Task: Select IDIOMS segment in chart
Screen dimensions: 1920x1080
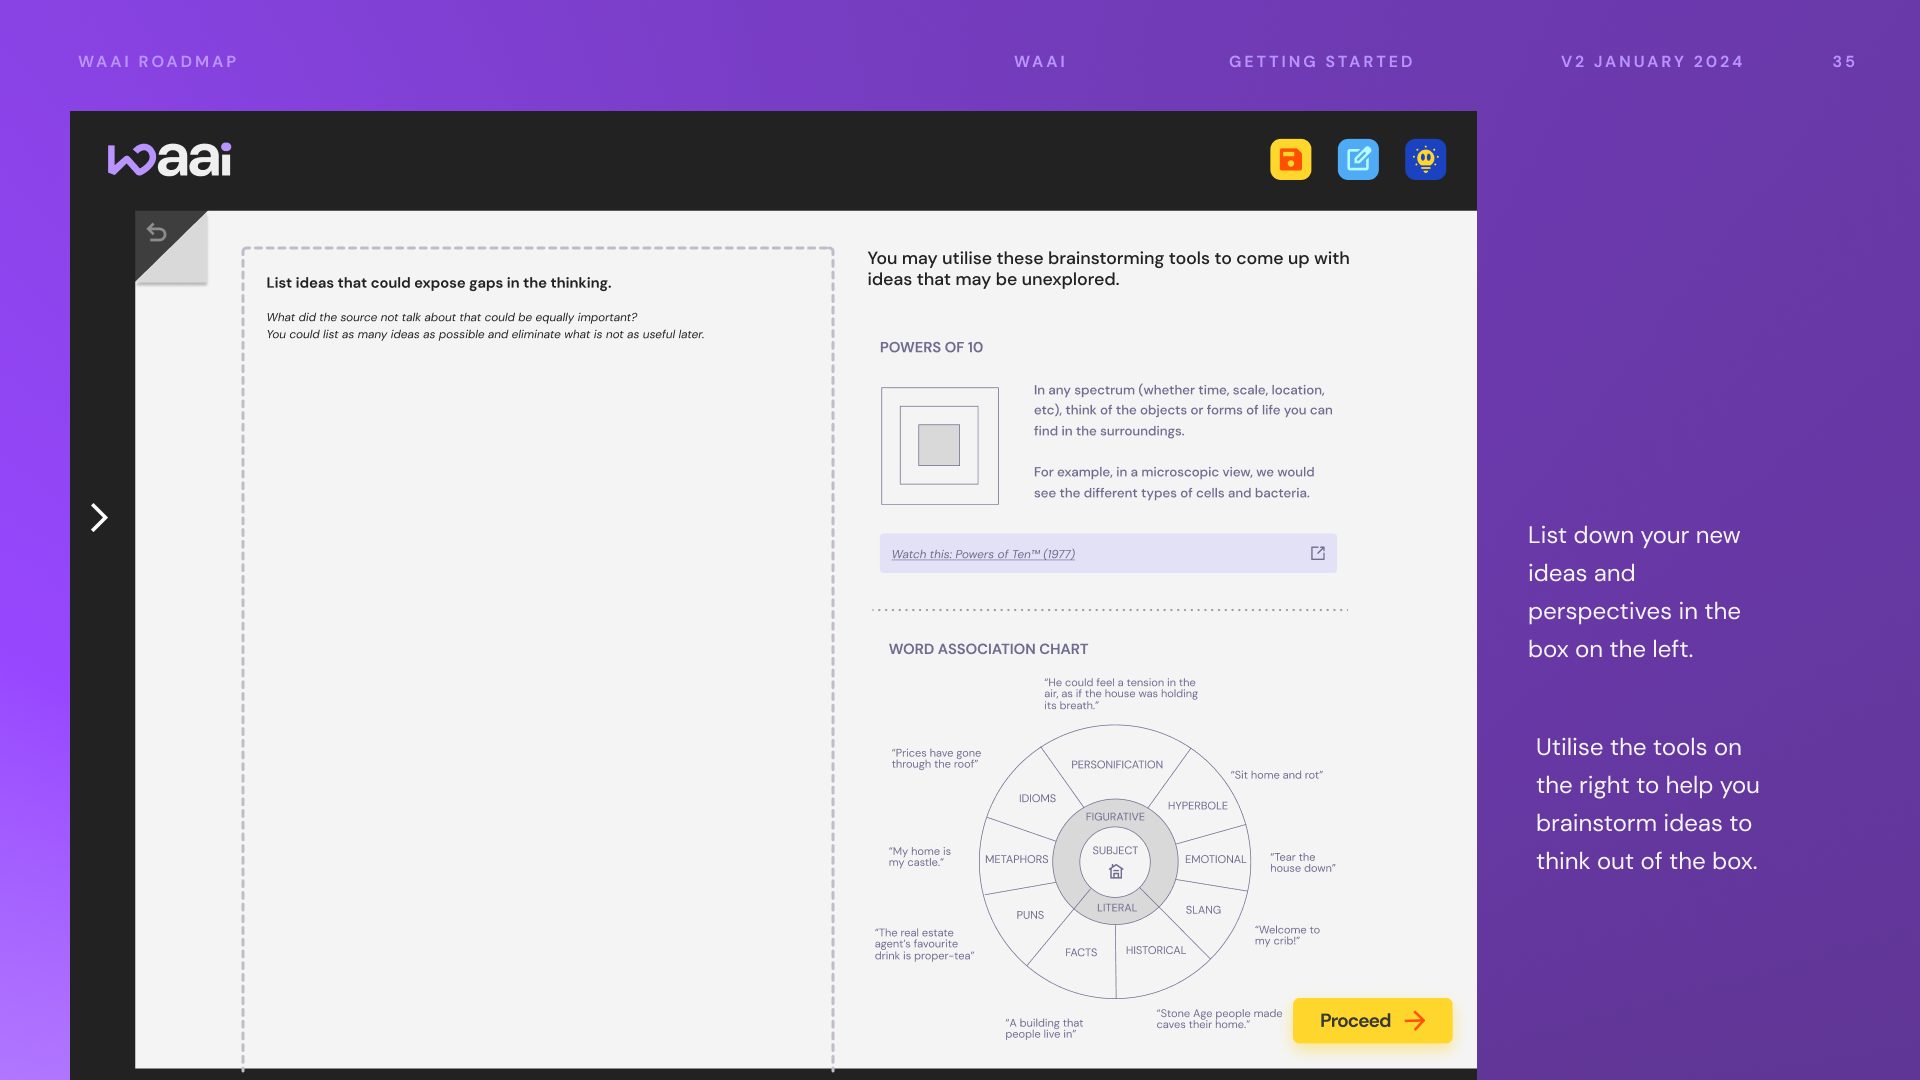Action: coord(1037,799)
